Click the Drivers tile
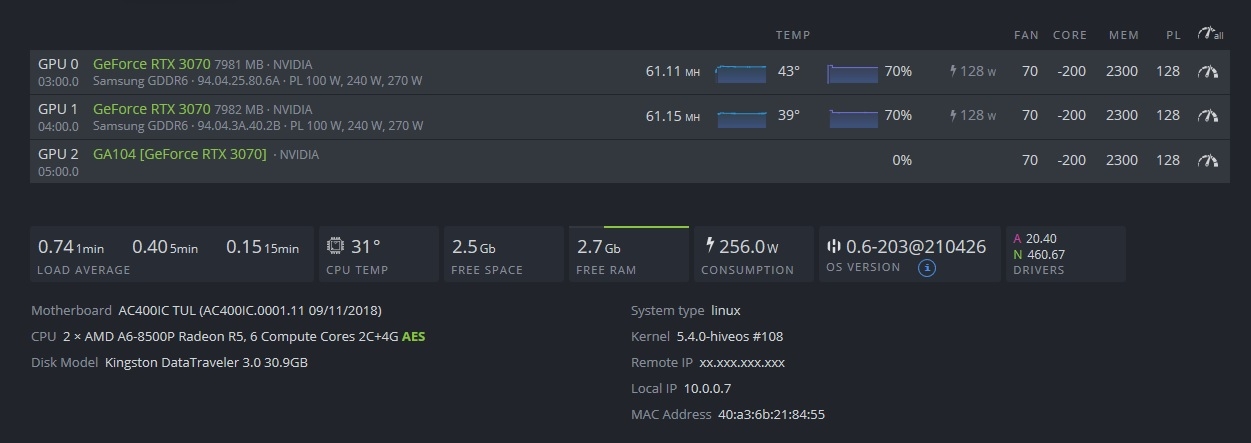Viewport: 1251px width, 443px height. [x=1065, y=254]
